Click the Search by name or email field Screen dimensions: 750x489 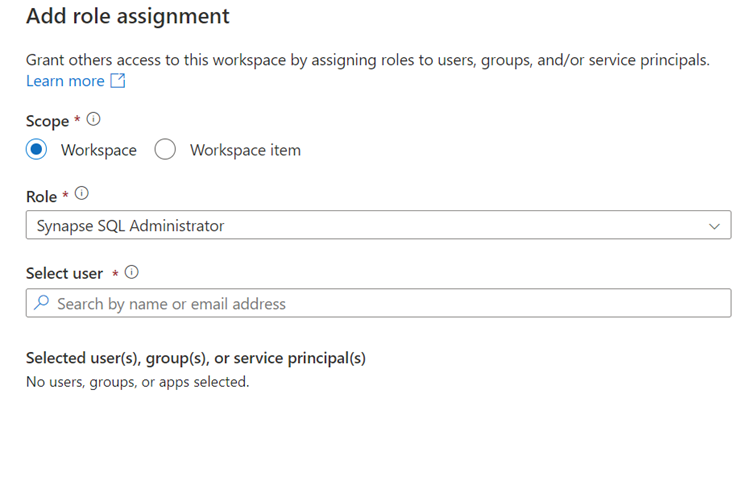pos(378,303)
